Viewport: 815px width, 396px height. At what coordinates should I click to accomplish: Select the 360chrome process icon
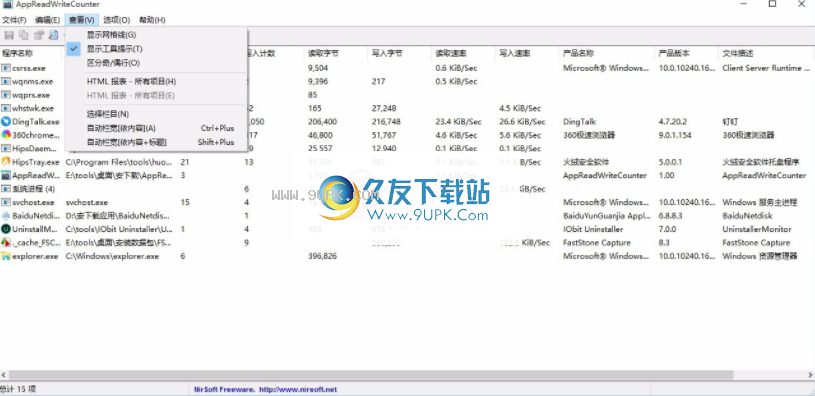[6, 135]
